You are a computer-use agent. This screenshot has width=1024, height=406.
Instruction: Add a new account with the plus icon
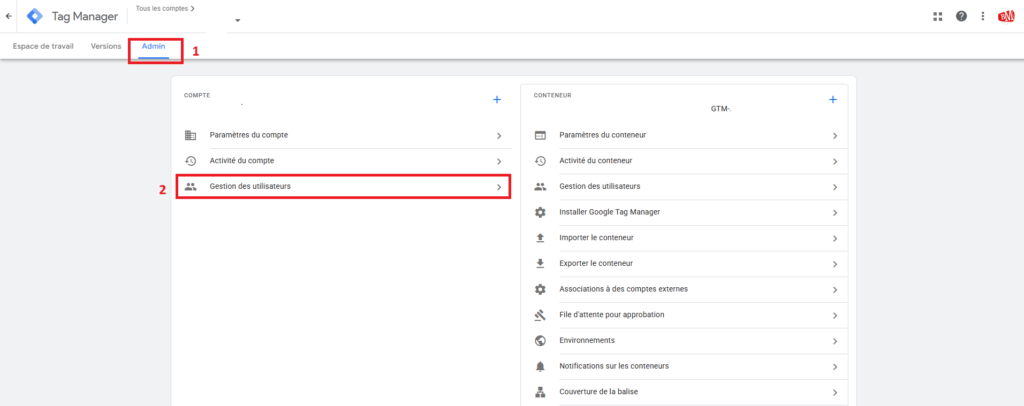tap(497, 100)
